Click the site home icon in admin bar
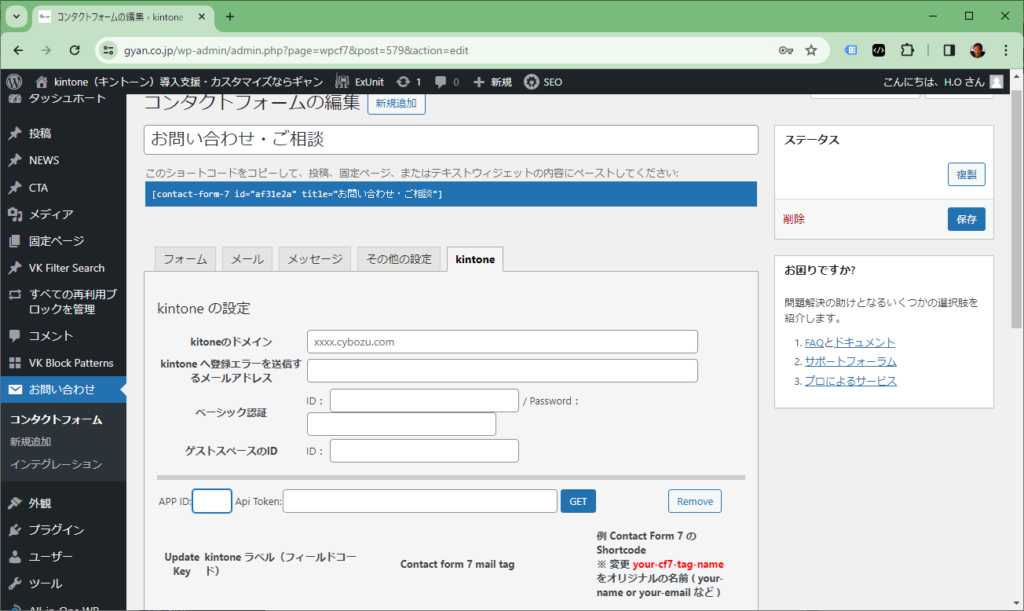Viewport: 1024px width, 611px height. point(41,82)
